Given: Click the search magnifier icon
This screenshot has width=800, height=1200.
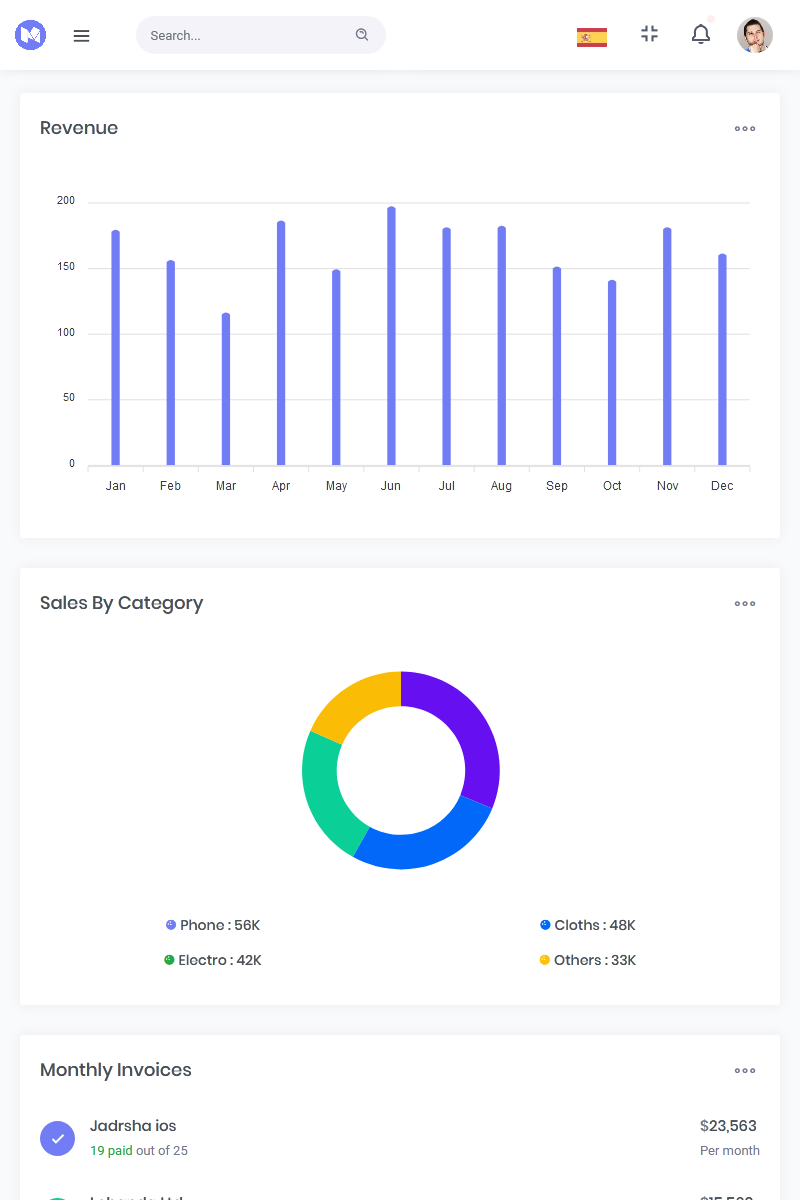Looking at the screenshot, I should tap(362, 35).
